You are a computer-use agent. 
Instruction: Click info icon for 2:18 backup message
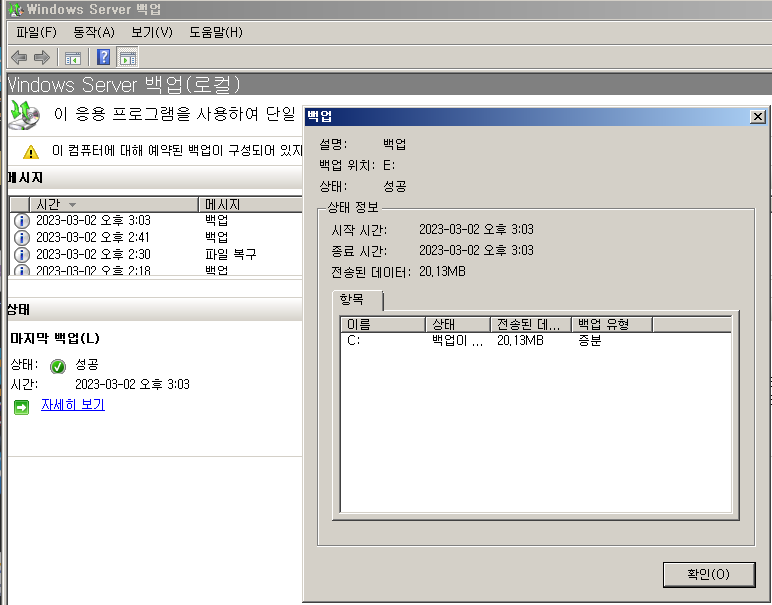[22, 270]
